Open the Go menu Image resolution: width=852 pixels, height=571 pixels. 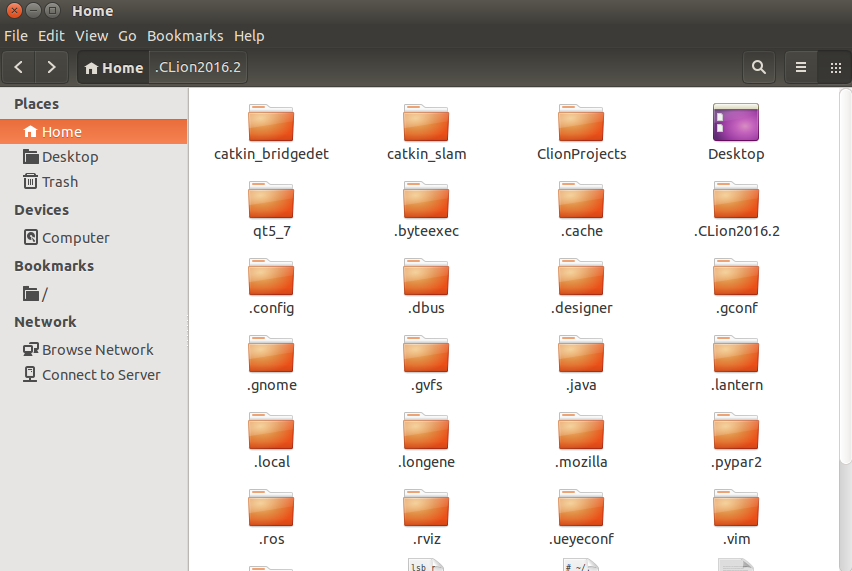tap(127, 36)
